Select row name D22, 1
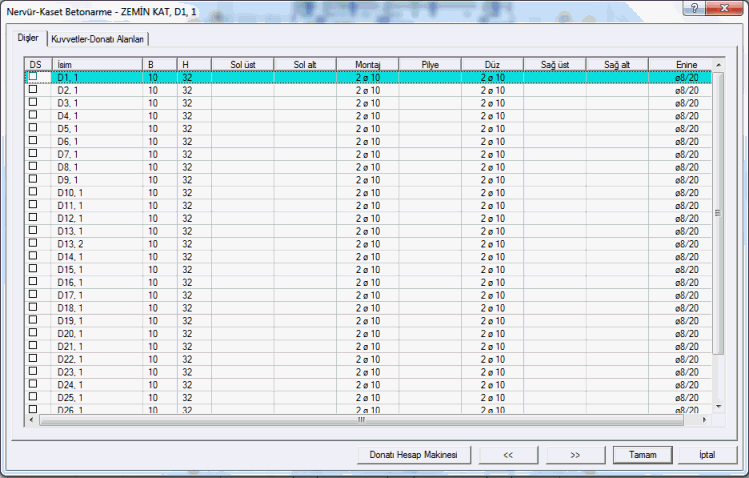The width and height of the screenshot is (749, 478). 70,359
